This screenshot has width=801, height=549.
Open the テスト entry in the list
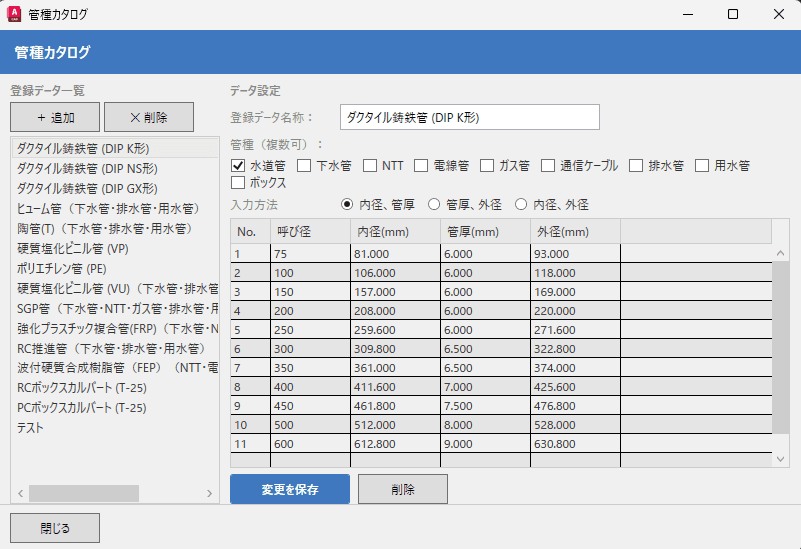pyautogui.click(x=30, y=428)
